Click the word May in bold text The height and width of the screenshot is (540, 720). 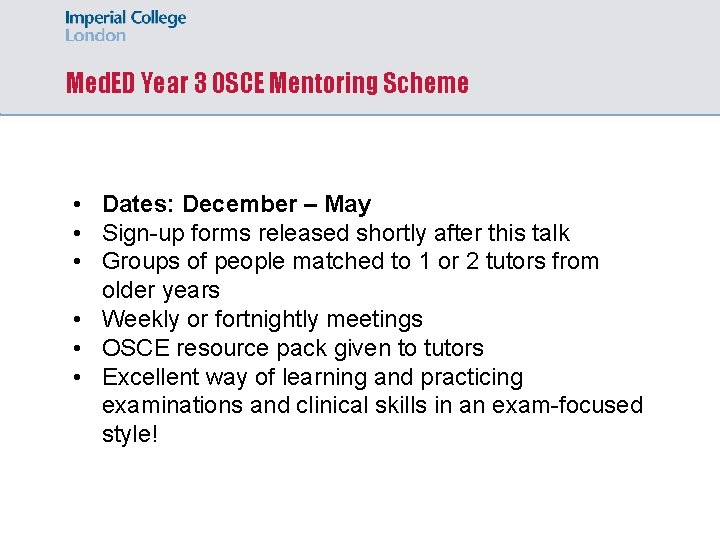[x=348, y=205]
